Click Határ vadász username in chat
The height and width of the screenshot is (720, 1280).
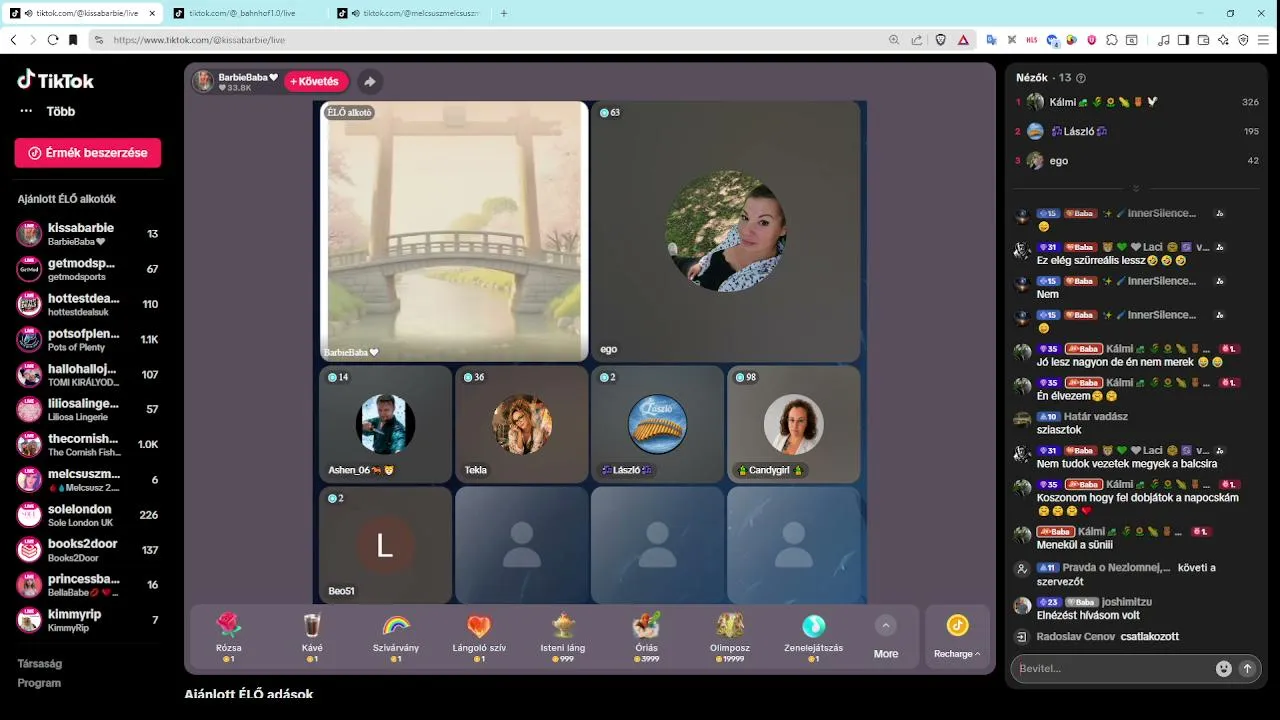[x=1095, y=417]
